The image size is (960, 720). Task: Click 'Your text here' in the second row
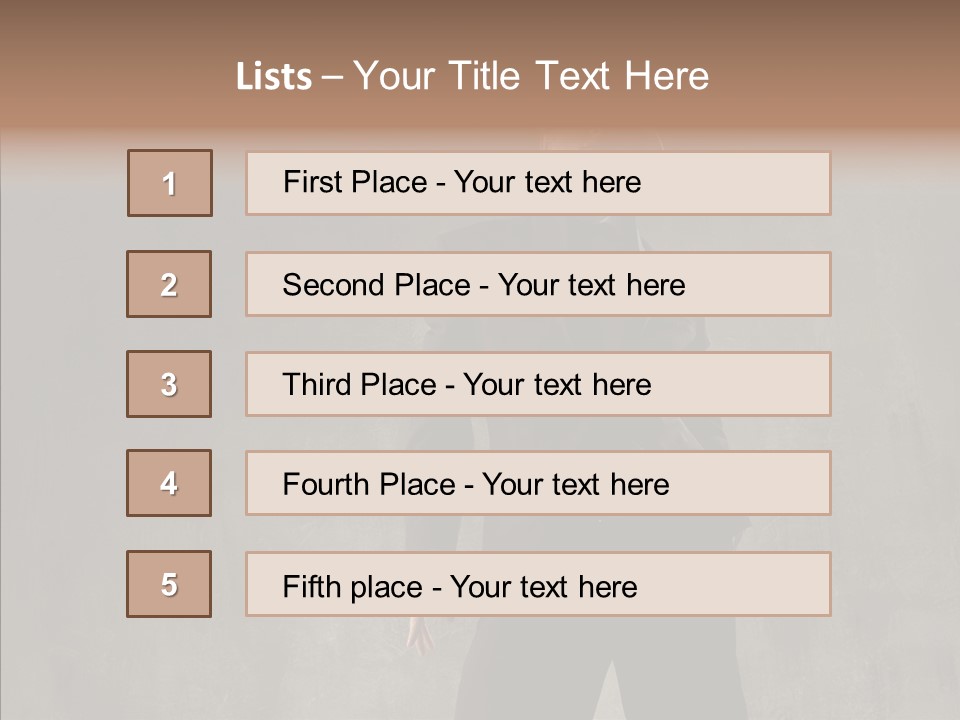(591, 285)
